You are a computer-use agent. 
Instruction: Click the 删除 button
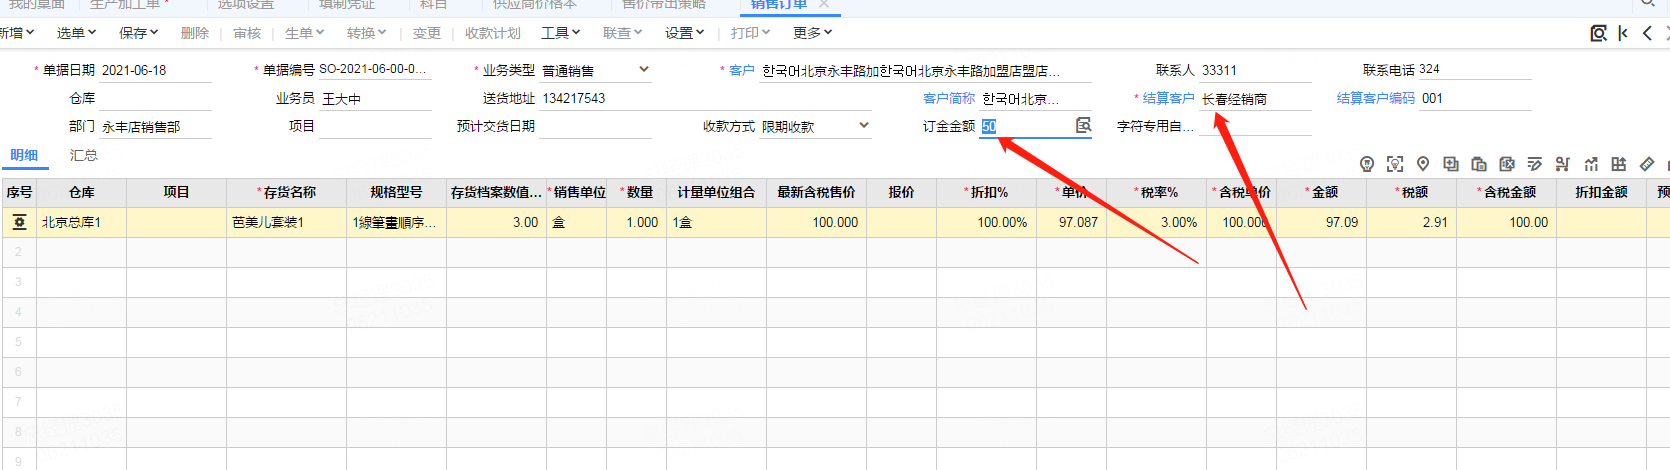195,33
